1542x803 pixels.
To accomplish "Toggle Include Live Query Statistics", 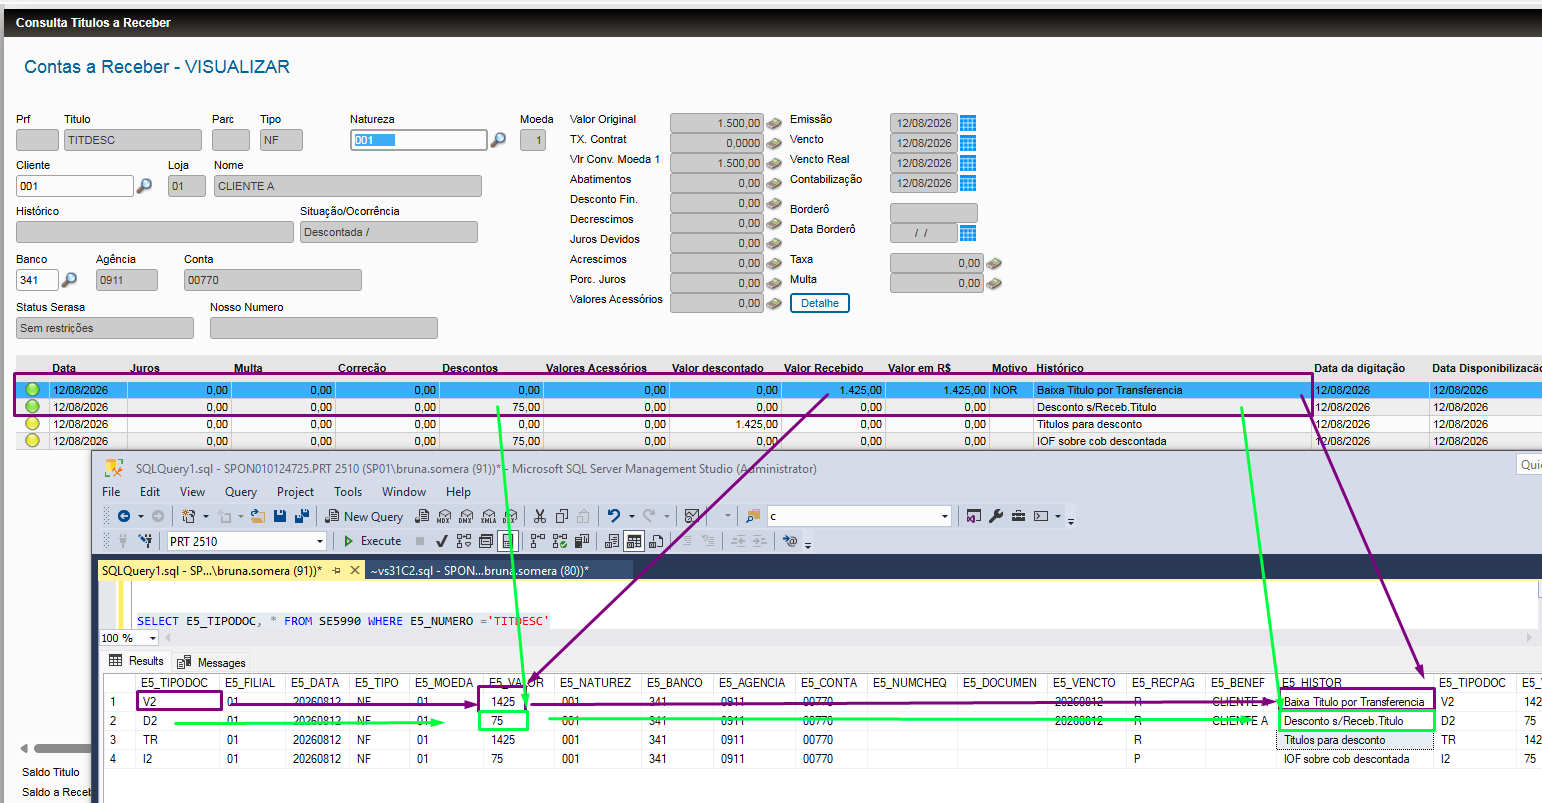I will click(560, 541).
